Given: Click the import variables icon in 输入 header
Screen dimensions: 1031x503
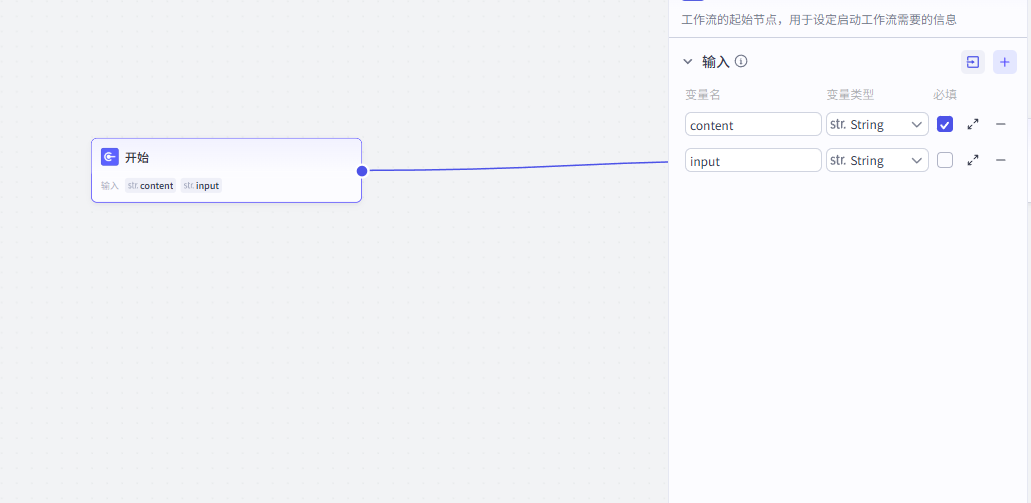Looking at the screenshot, I should 972,62.
